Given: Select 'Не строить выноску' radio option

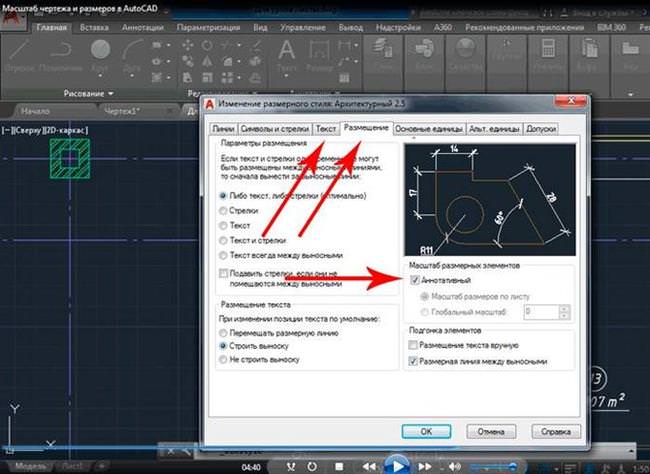Looking at the screenshot, I should click(x=223, y=360).
